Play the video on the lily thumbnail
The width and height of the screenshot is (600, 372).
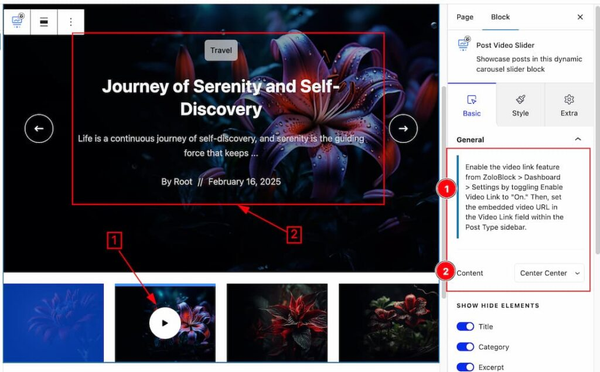(165, 323)
